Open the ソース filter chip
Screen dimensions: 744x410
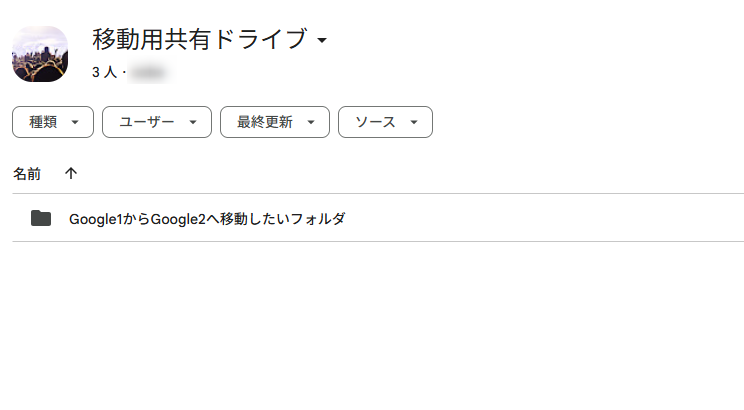tap(385, 122)
